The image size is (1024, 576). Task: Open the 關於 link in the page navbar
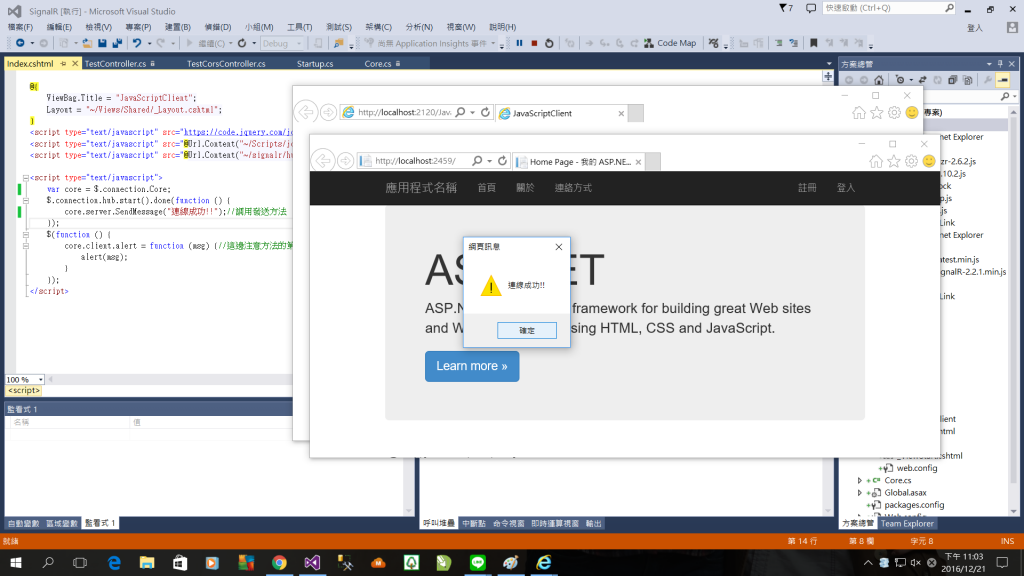tap(525, 188)
